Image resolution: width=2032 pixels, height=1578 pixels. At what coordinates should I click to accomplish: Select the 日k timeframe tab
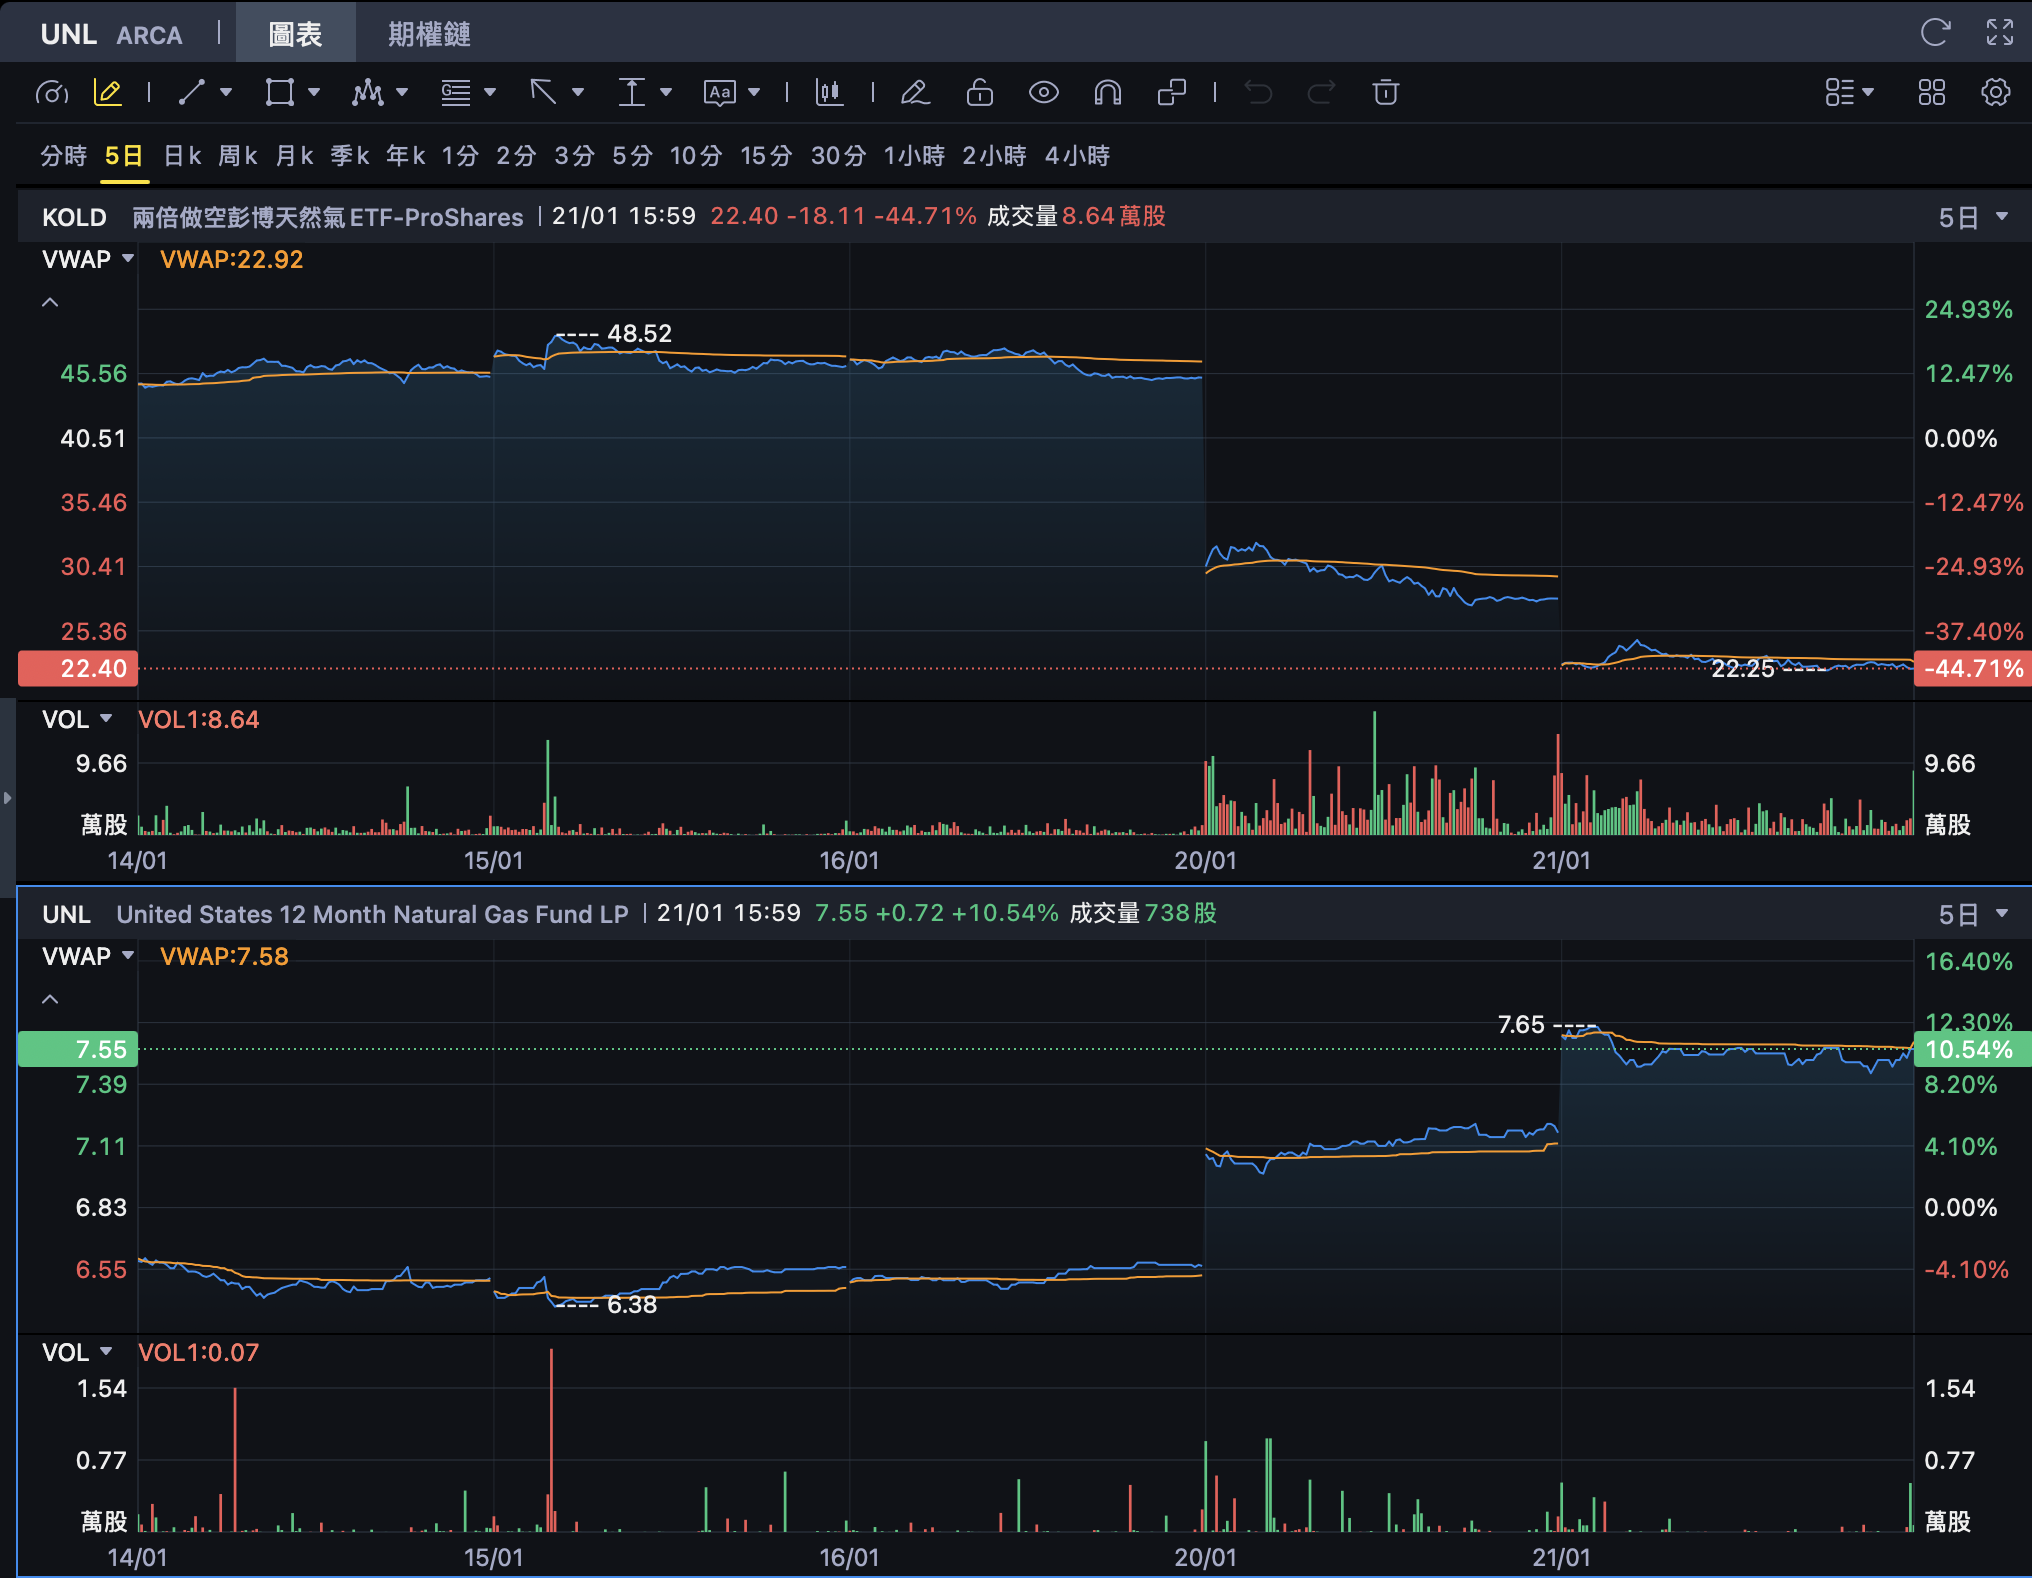pyautogui.click(x=182, y=156)
